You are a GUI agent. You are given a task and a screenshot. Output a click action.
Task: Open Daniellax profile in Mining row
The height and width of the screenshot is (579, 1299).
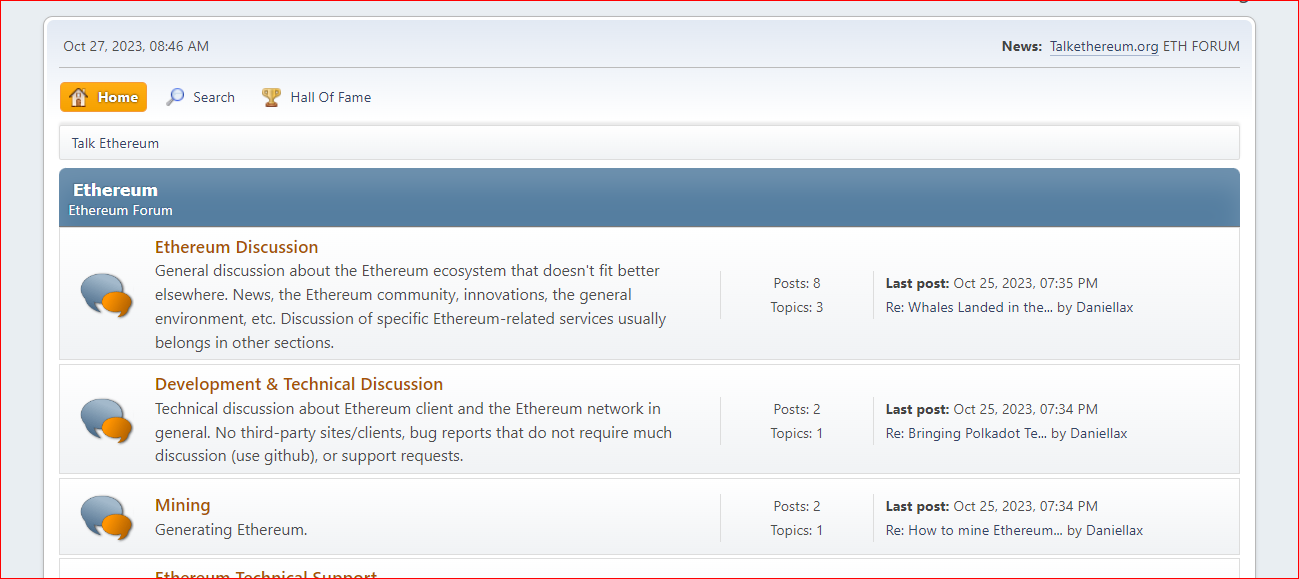click(x=1115, y=531)
